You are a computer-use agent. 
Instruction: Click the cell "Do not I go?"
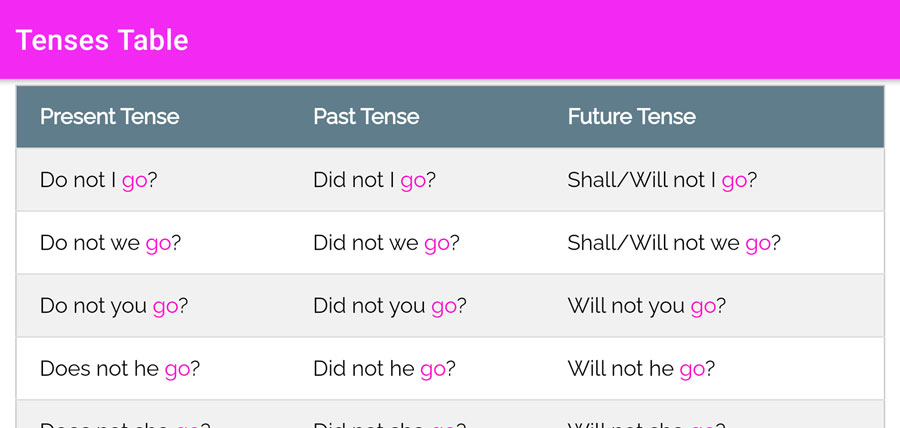point(99,181)
